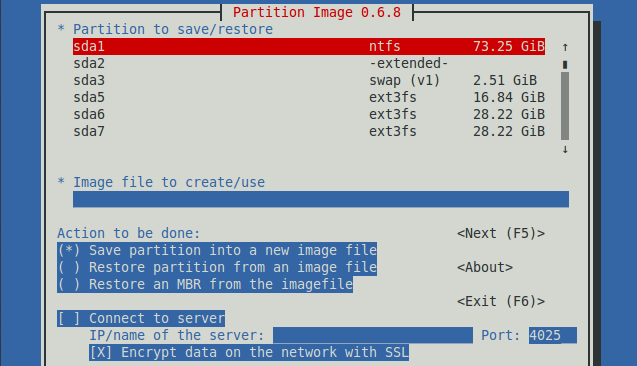Select the sda7 ext3fs partition

(309, 132)
